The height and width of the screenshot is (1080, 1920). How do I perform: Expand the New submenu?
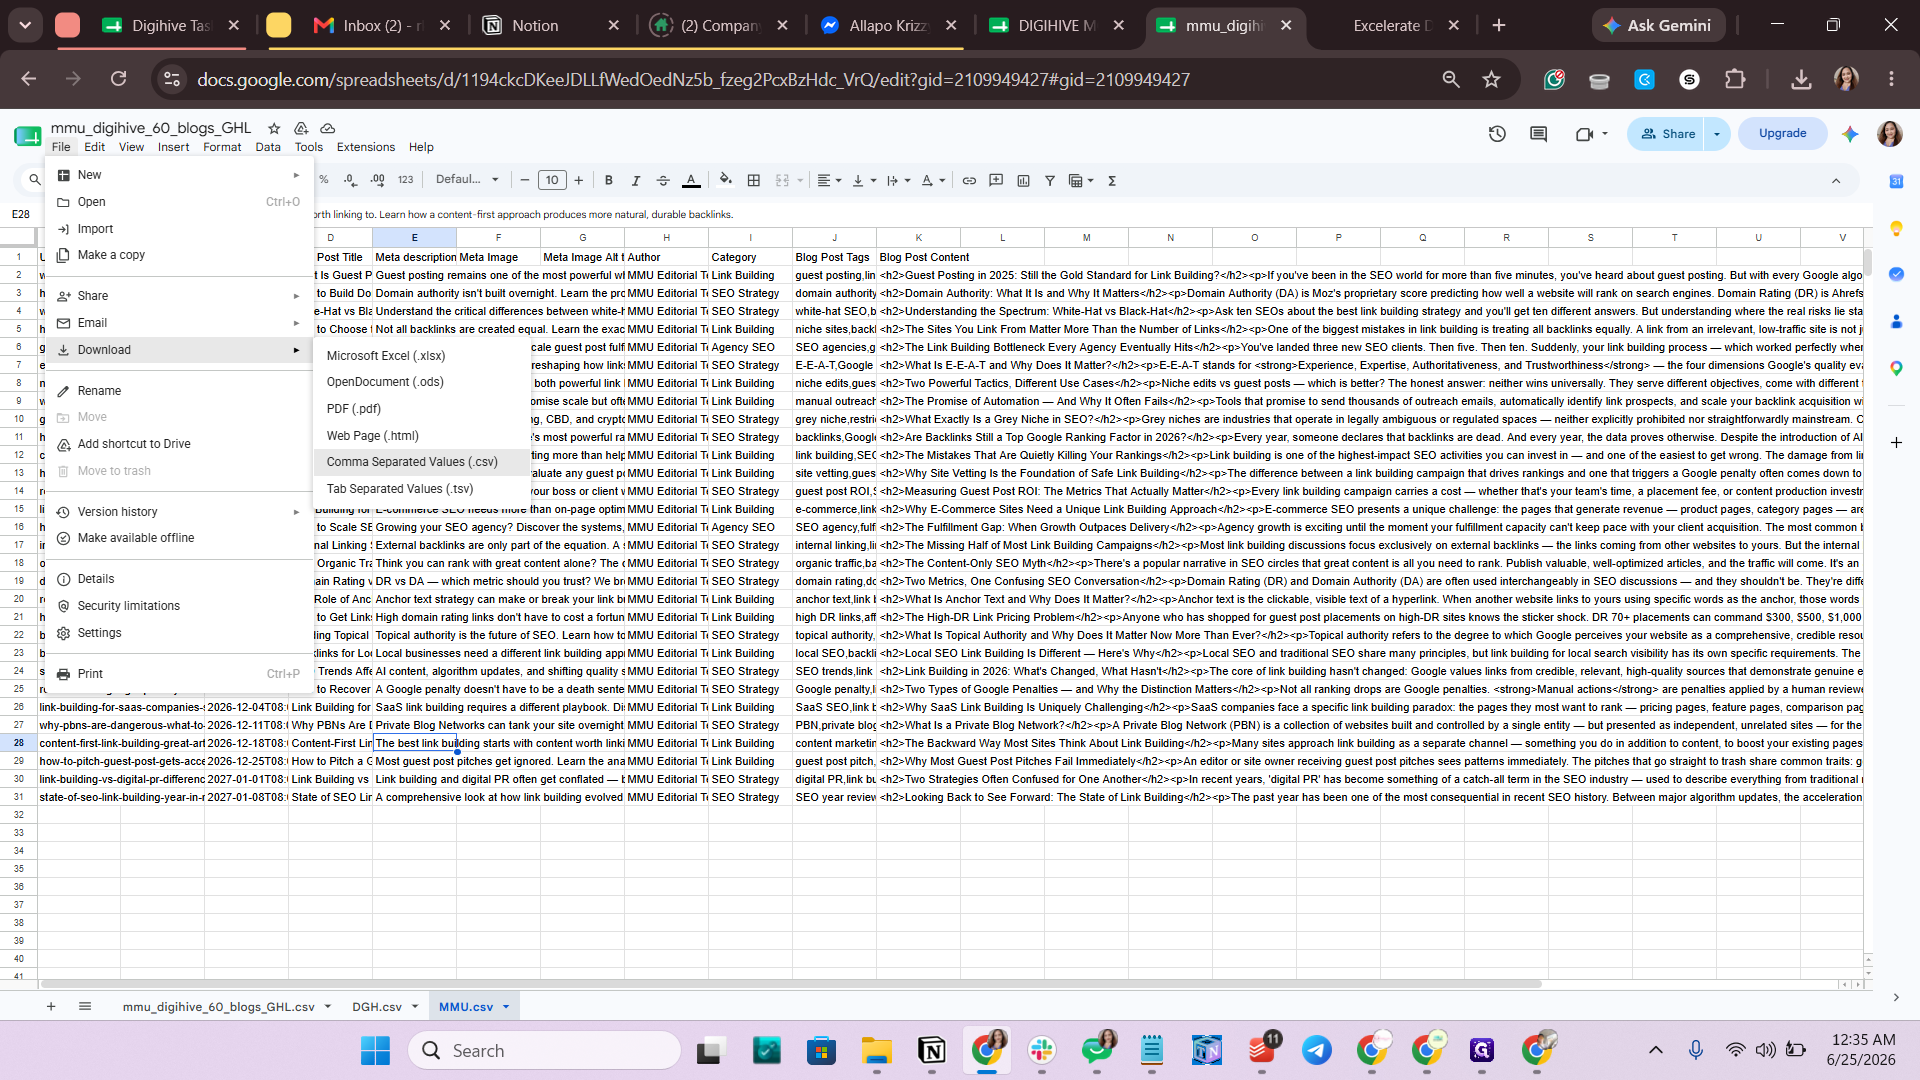point(179,175)
